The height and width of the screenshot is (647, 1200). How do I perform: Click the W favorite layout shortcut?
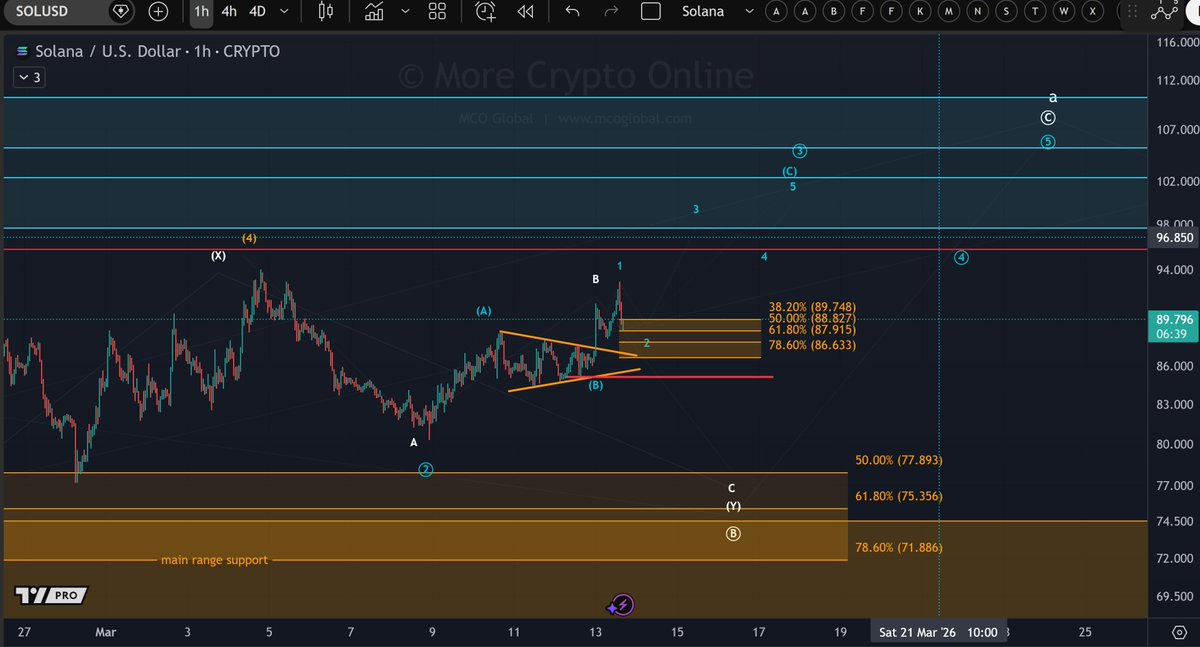pos(1064,12)
